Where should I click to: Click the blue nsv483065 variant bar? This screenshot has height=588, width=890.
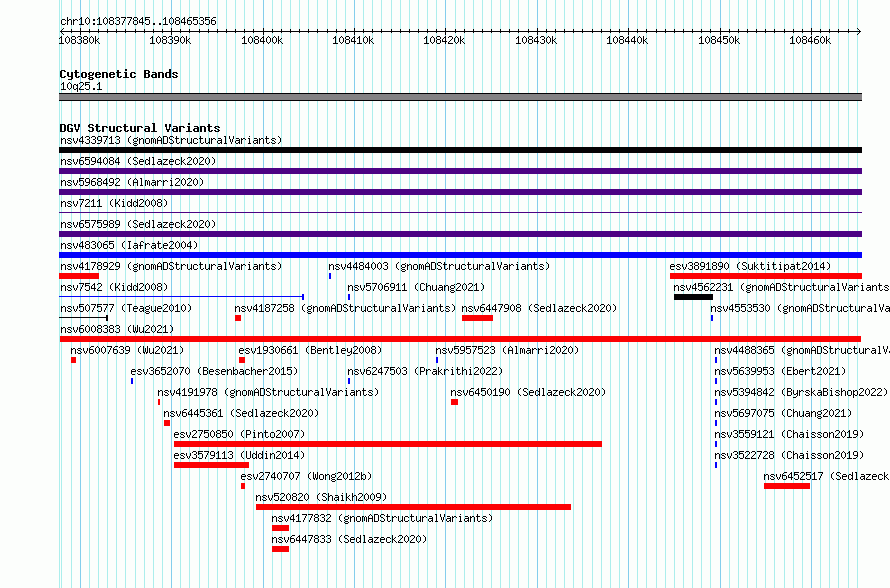click(460, 255)
